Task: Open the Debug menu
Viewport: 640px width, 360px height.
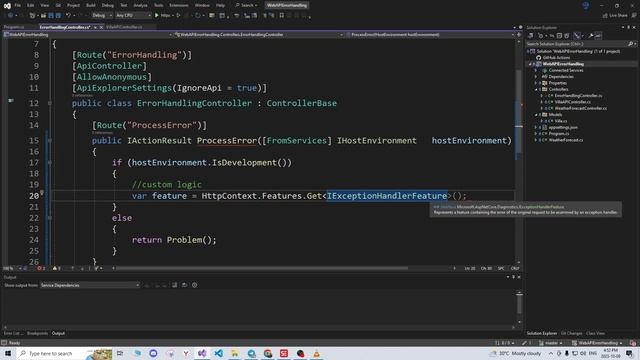Action: (108, 5)
